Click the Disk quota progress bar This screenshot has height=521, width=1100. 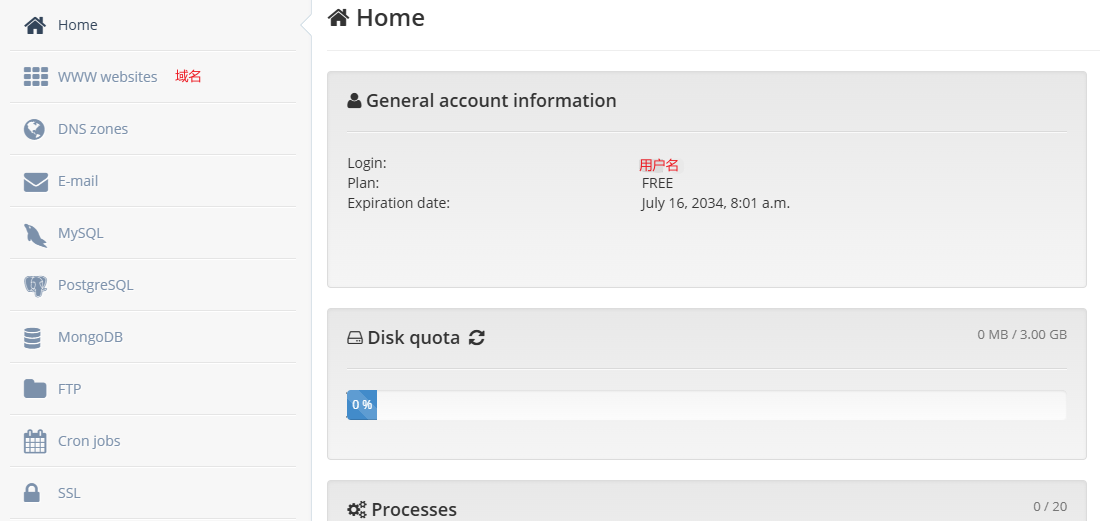(x=706, y=405)
